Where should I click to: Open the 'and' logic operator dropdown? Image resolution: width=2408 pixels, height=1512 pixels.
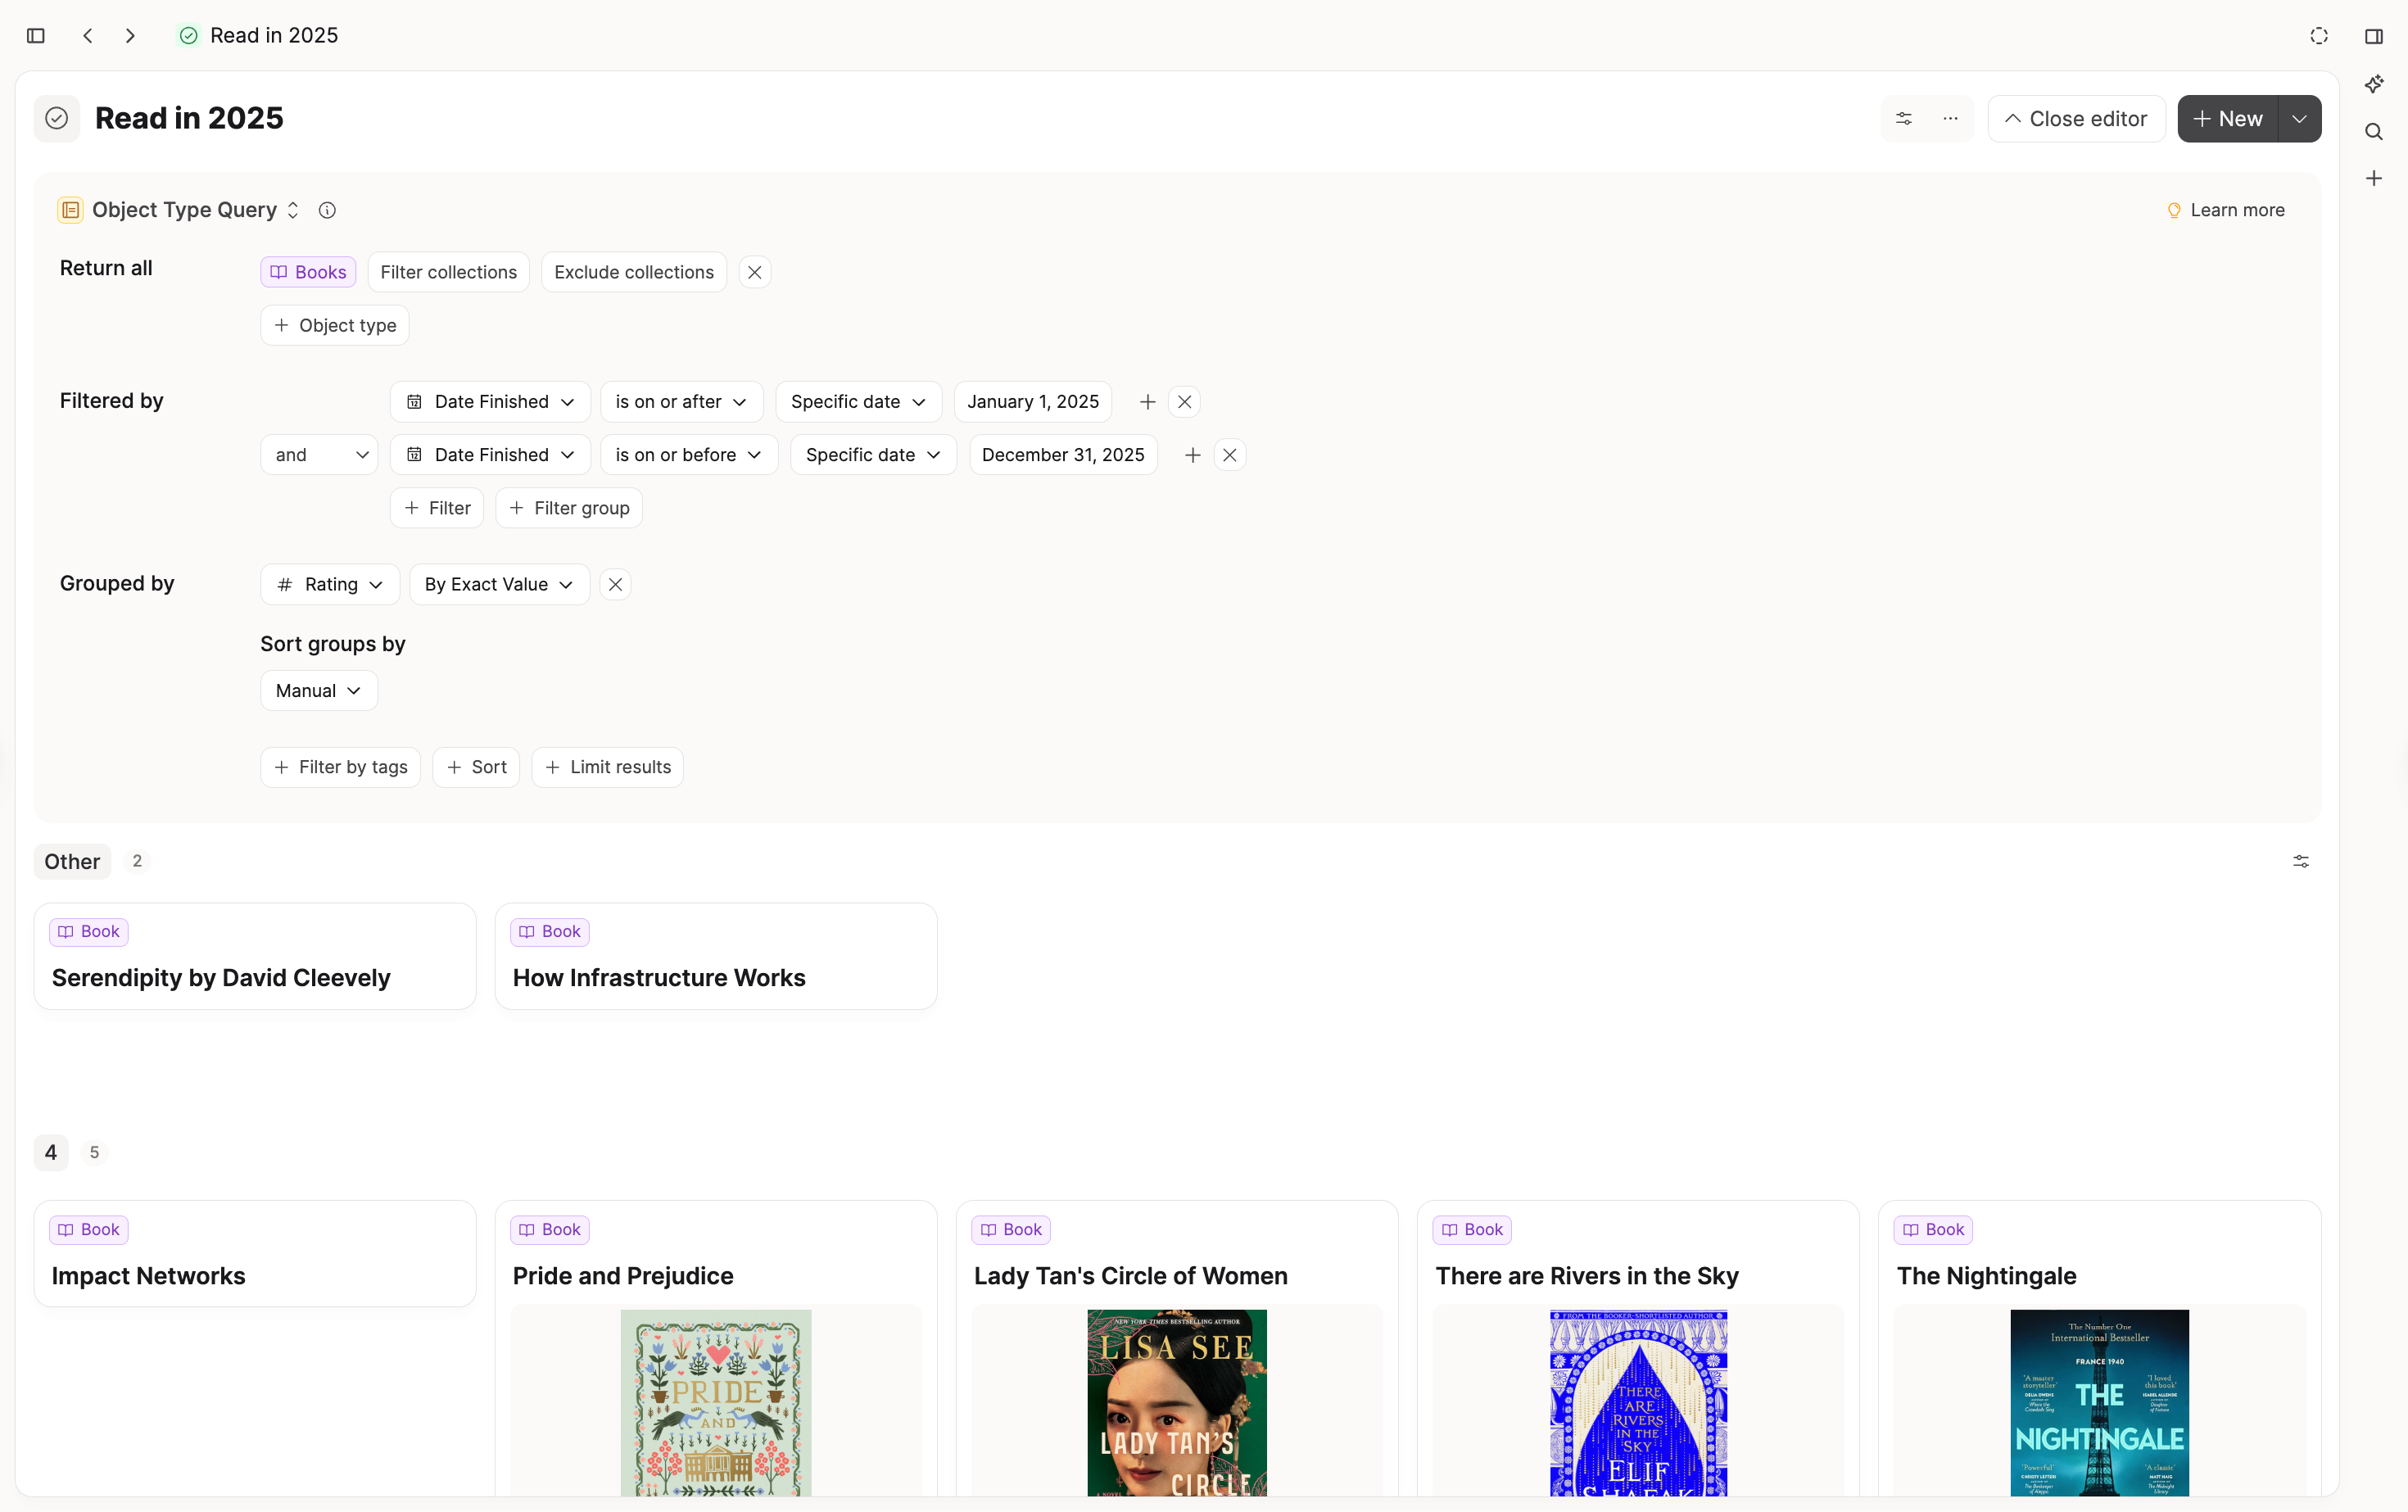[x=319, y=455]
